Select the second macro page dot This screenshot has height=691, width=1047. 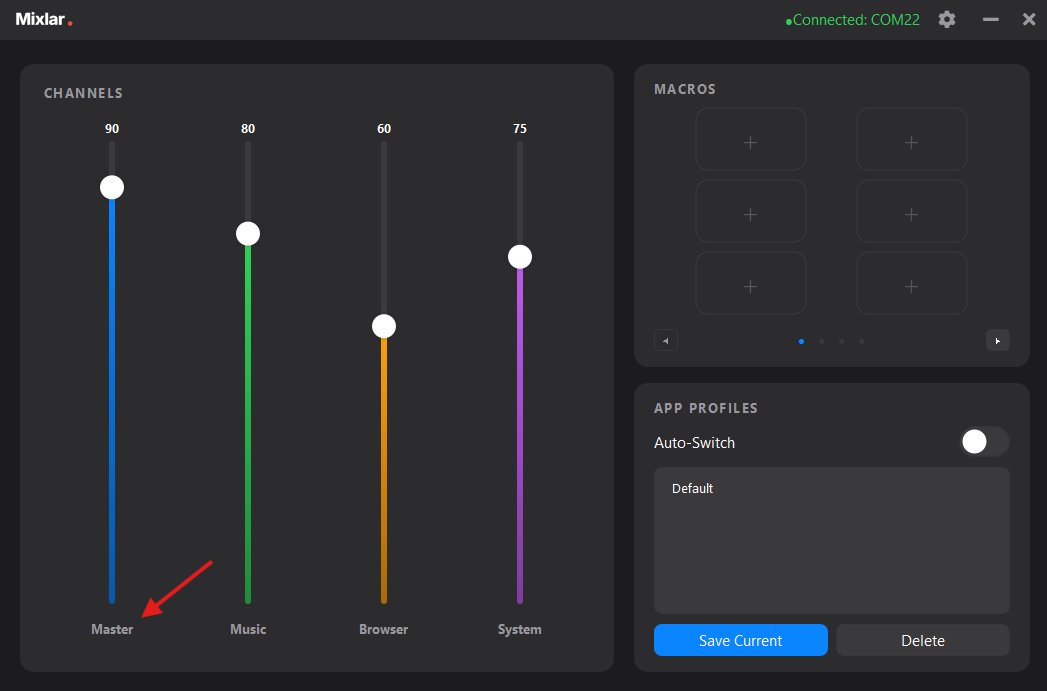[821, 341]
